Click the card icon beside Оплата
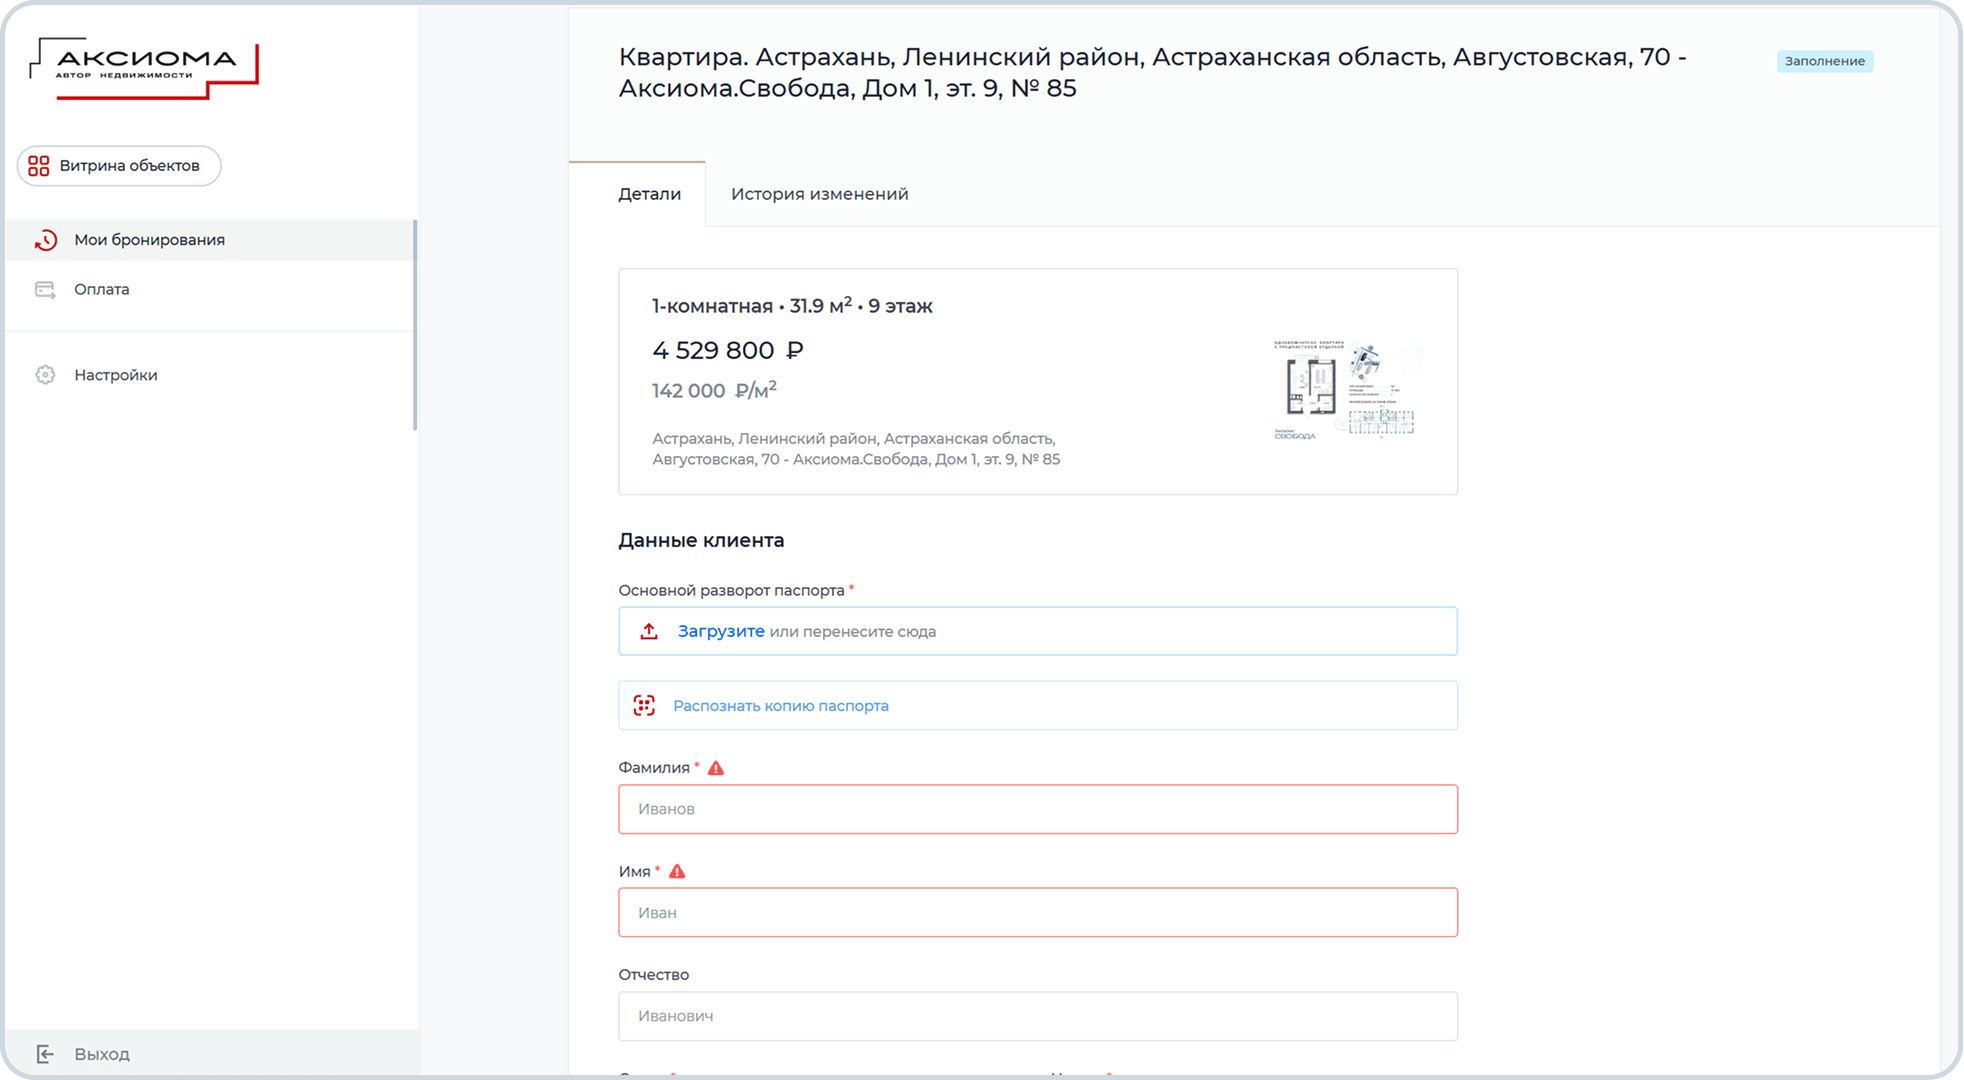 pyautogui.click(x=45, y=290)
